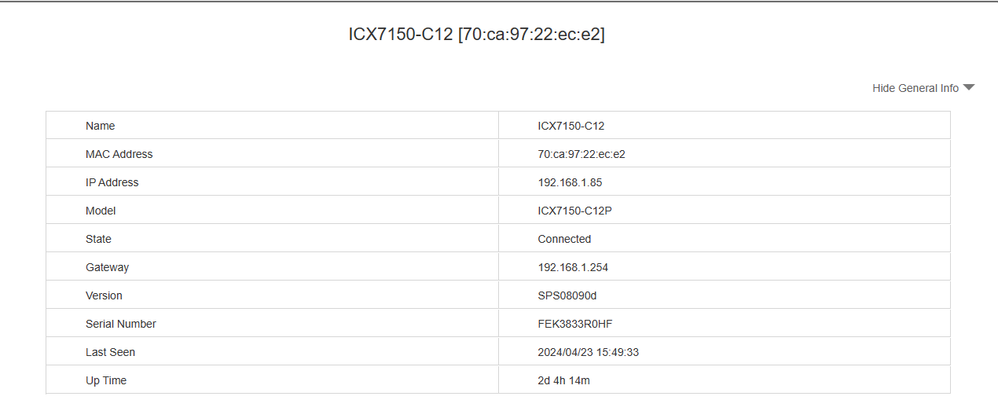The image size is (998, 411).
Task: Click the MAC address value in the table
Action: tap(581, 154)
